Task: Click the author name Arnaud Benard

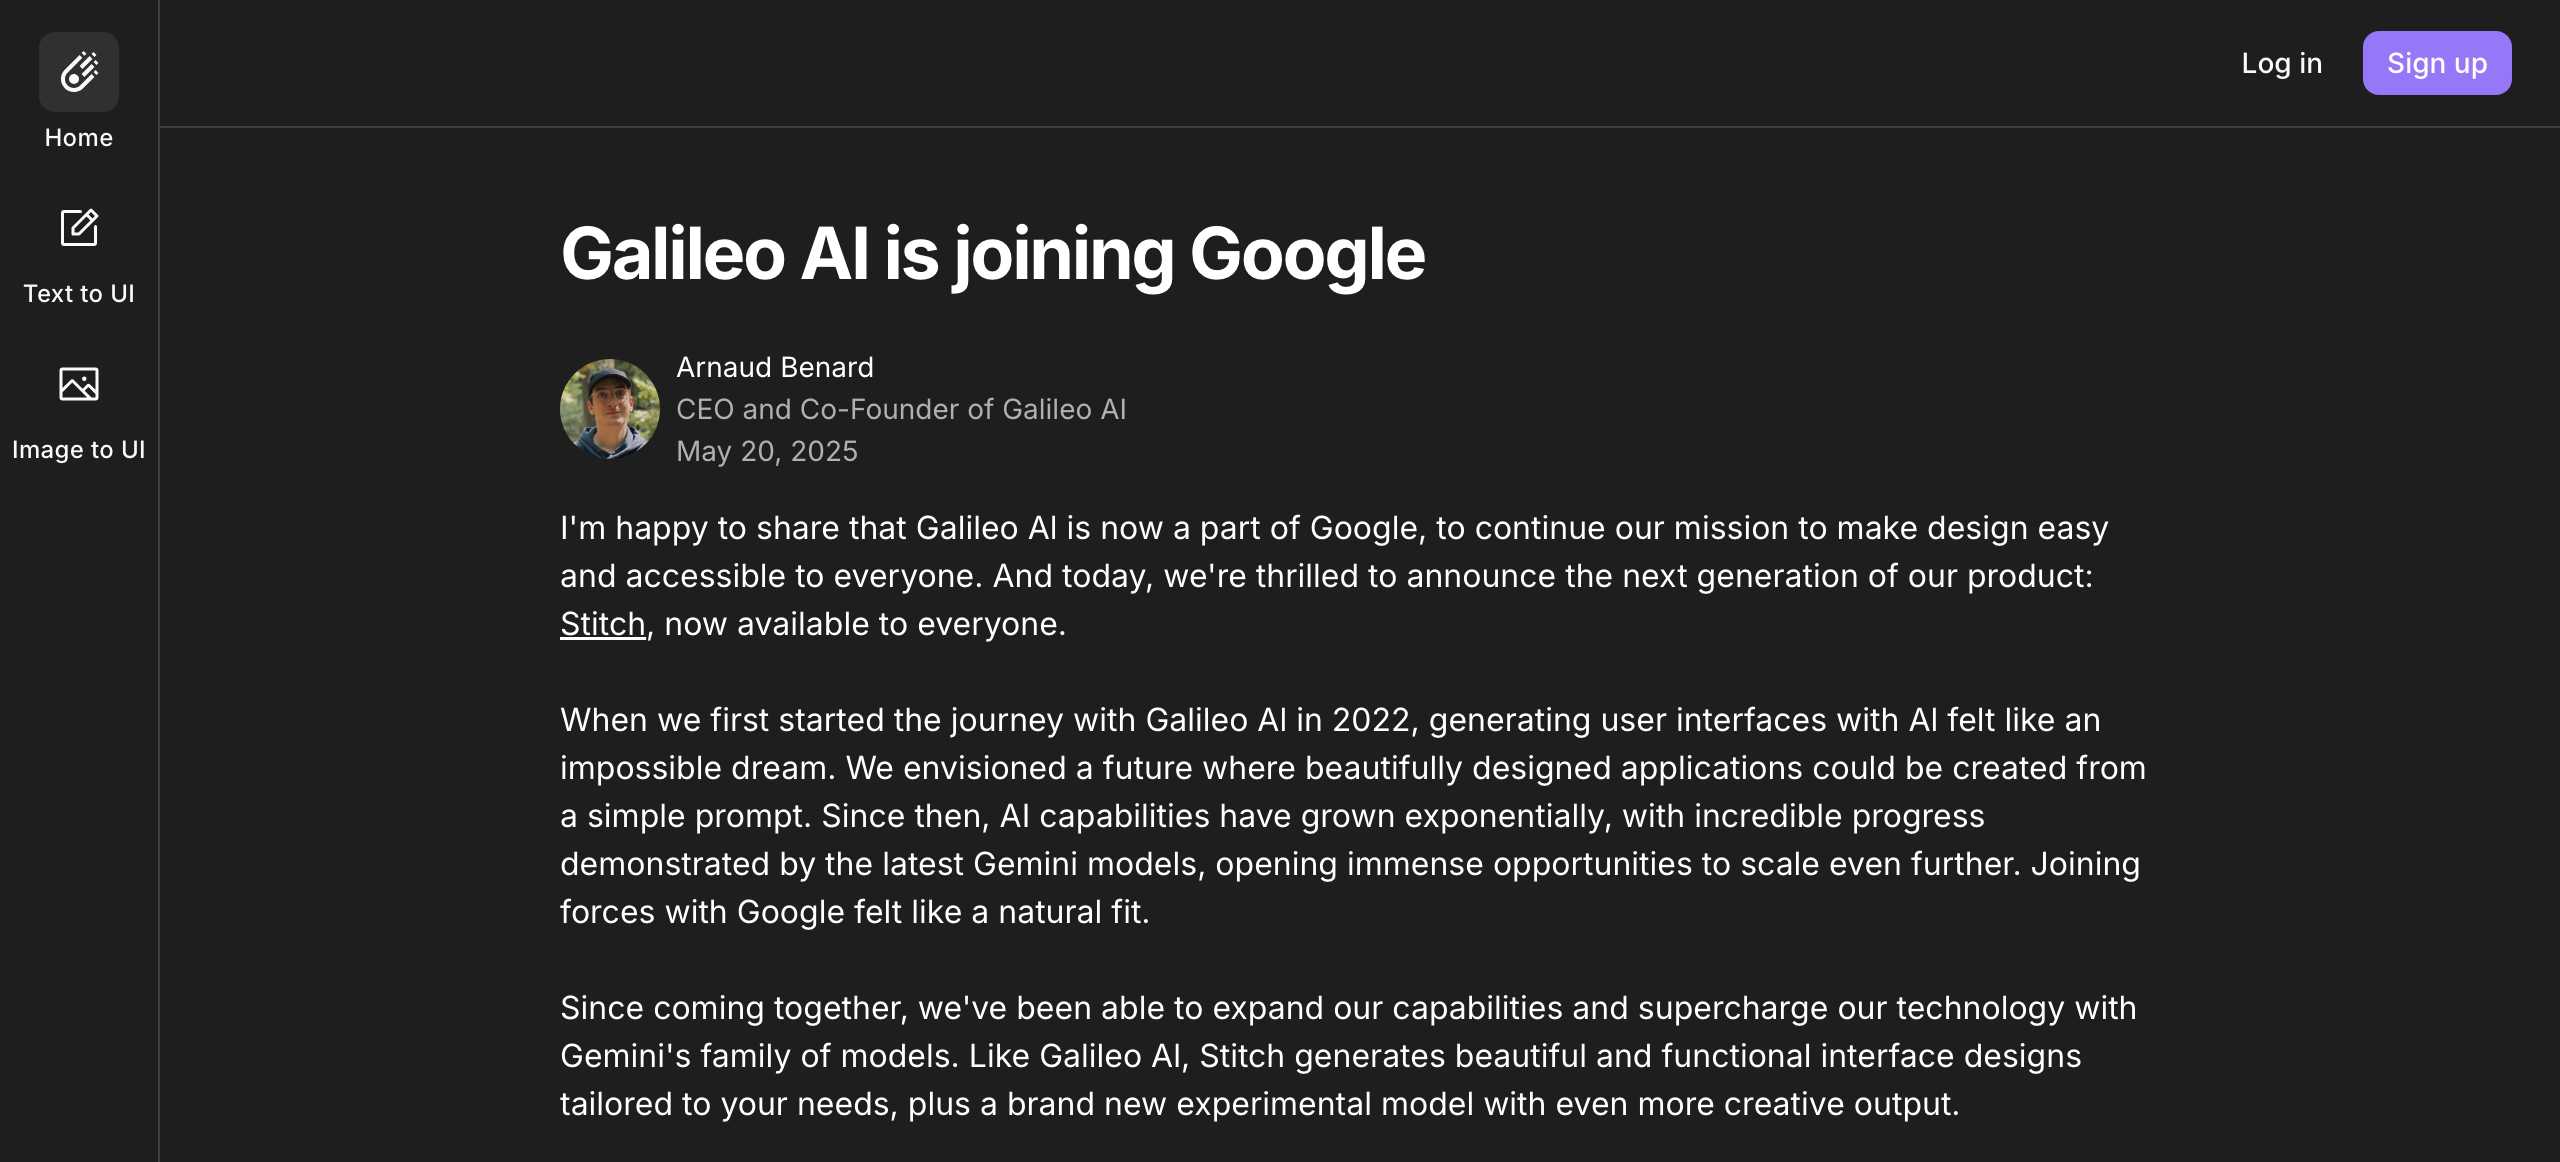Action: tap(775, 367)
